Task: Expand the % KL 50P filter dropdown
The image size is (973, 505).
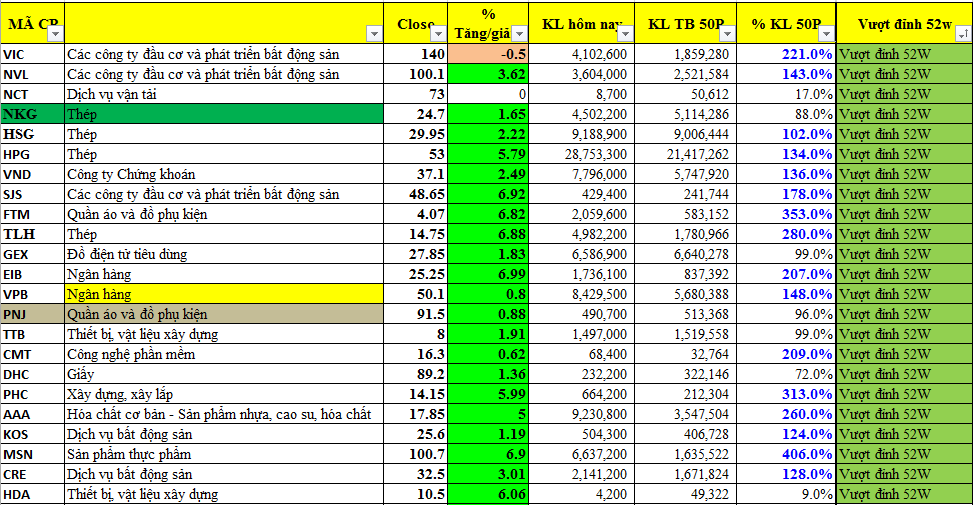Action: [825, 34]
